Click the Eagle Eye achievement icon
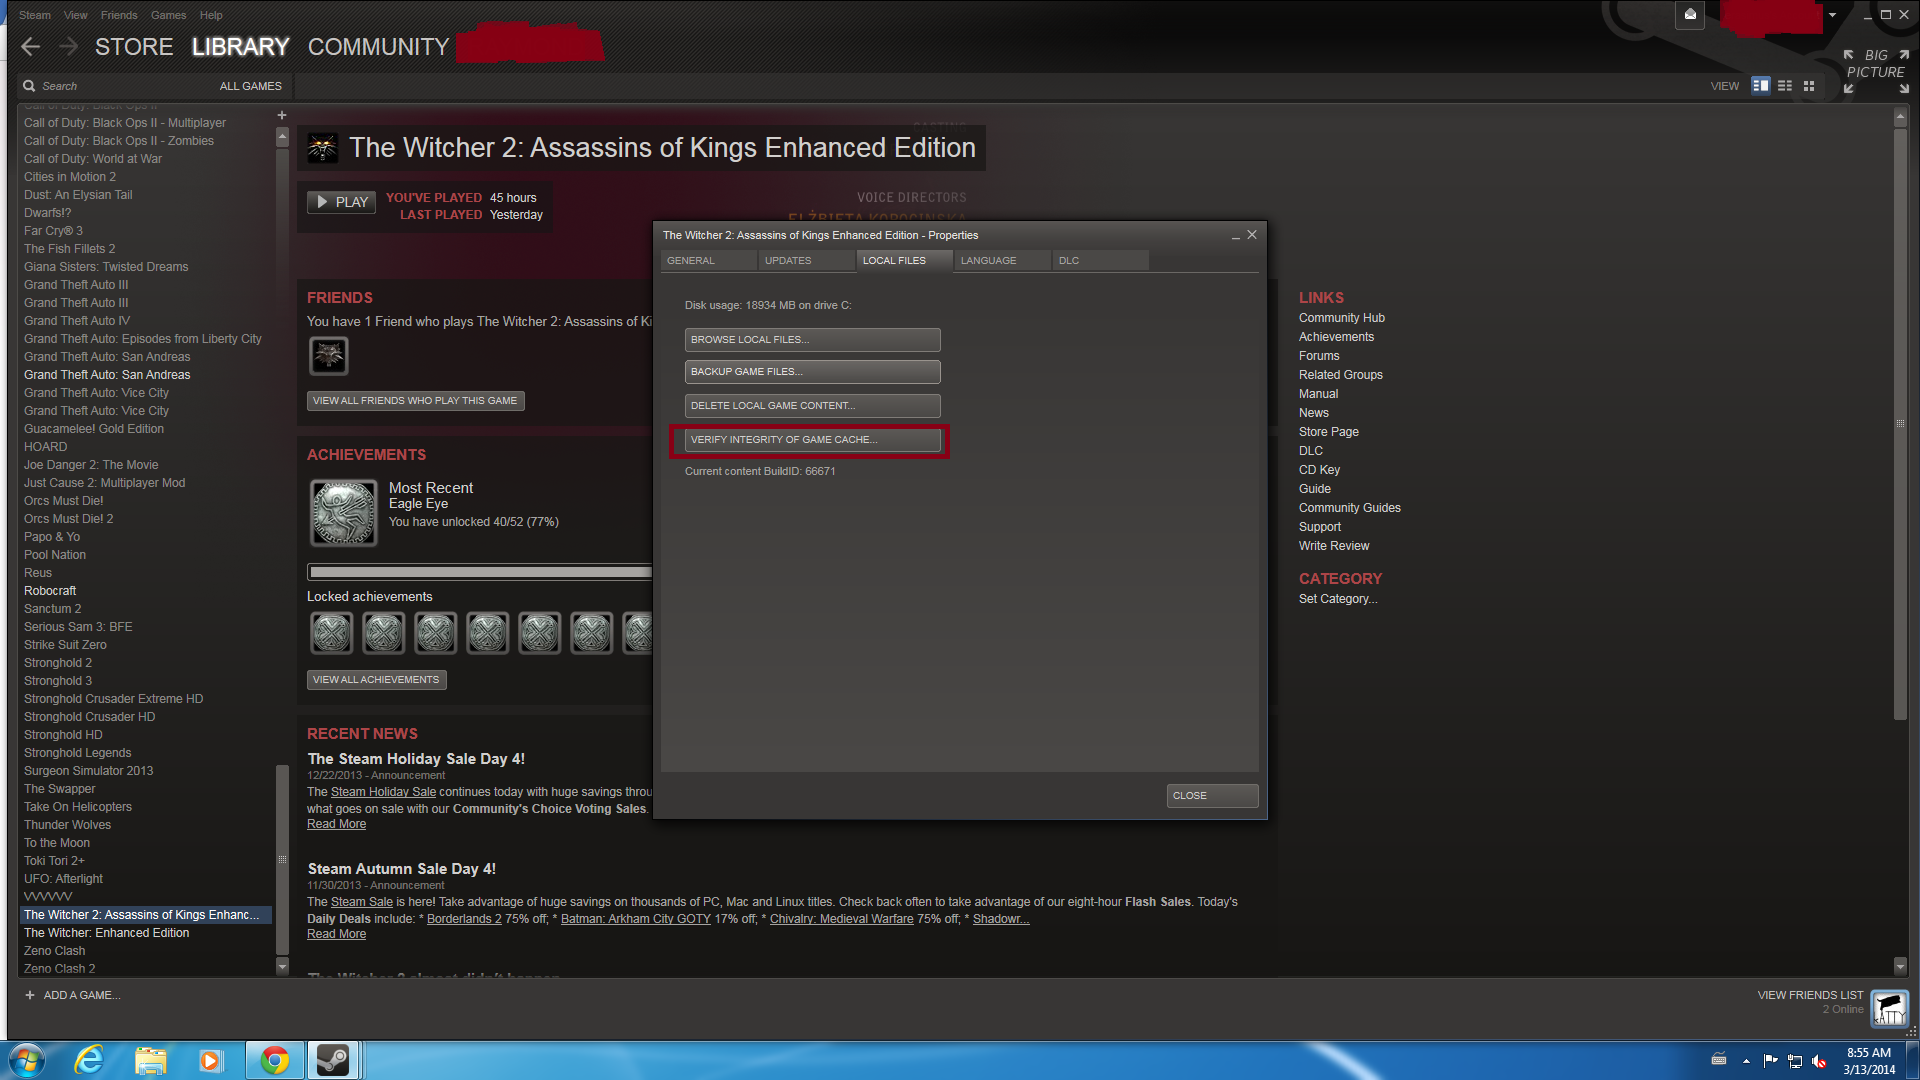The image size is (1920, 1080). (343, 513)
